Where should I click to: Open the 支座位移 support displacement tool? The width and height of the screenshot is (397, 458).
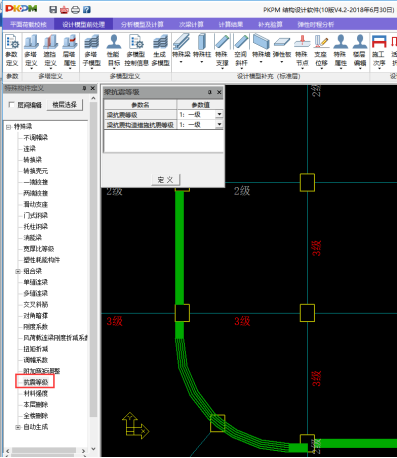pyautogui.click(x=321, y=50)
